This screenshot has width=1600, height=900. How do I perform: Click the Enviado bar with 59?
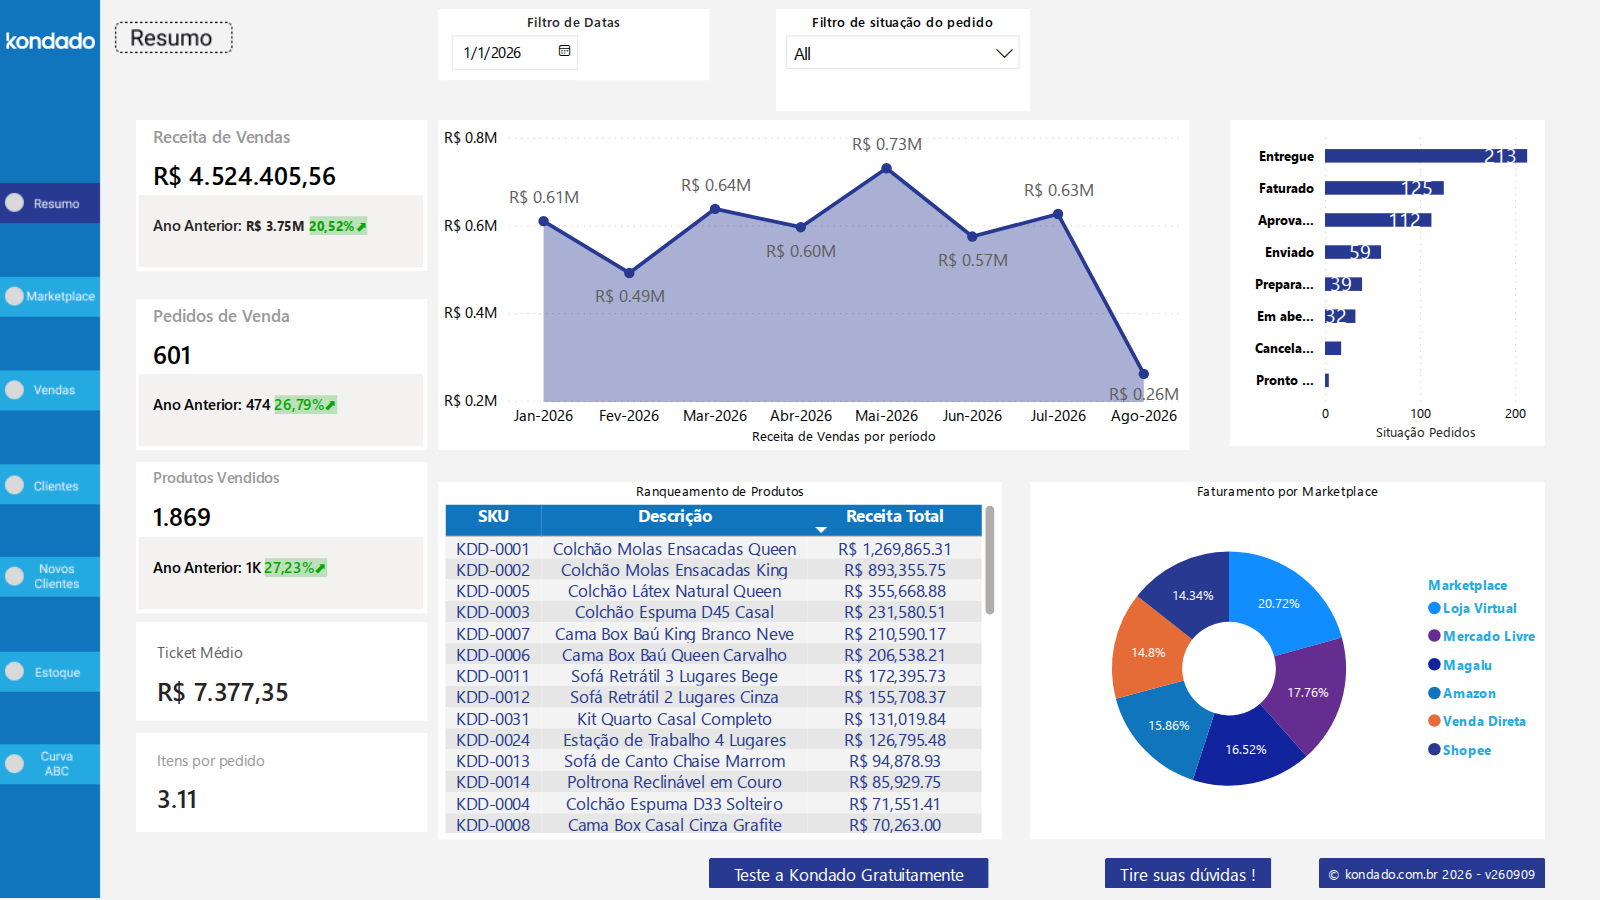coord(1353,252)
